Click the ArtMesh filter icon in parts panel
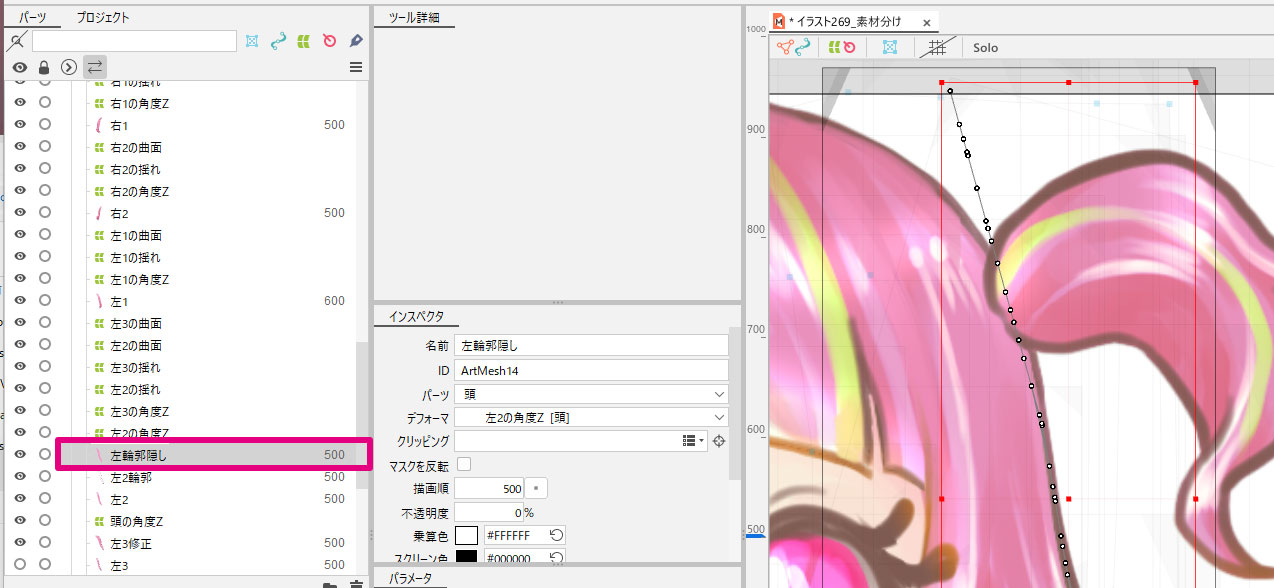This screenshot has width=1274, height=588. 252,41
